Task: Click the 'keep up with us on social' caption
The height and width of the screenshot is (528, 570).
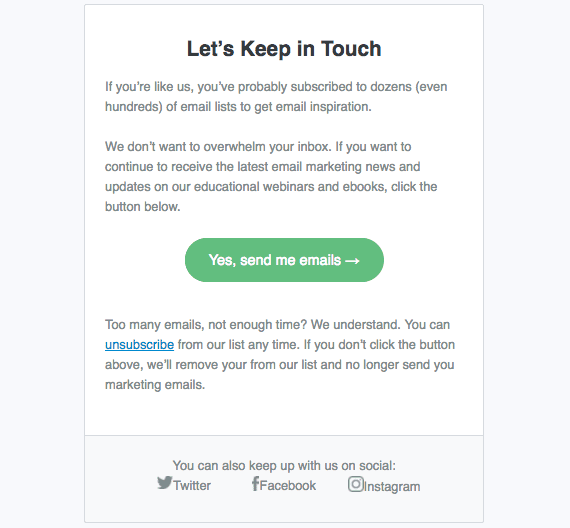Action: click(284, 465)
